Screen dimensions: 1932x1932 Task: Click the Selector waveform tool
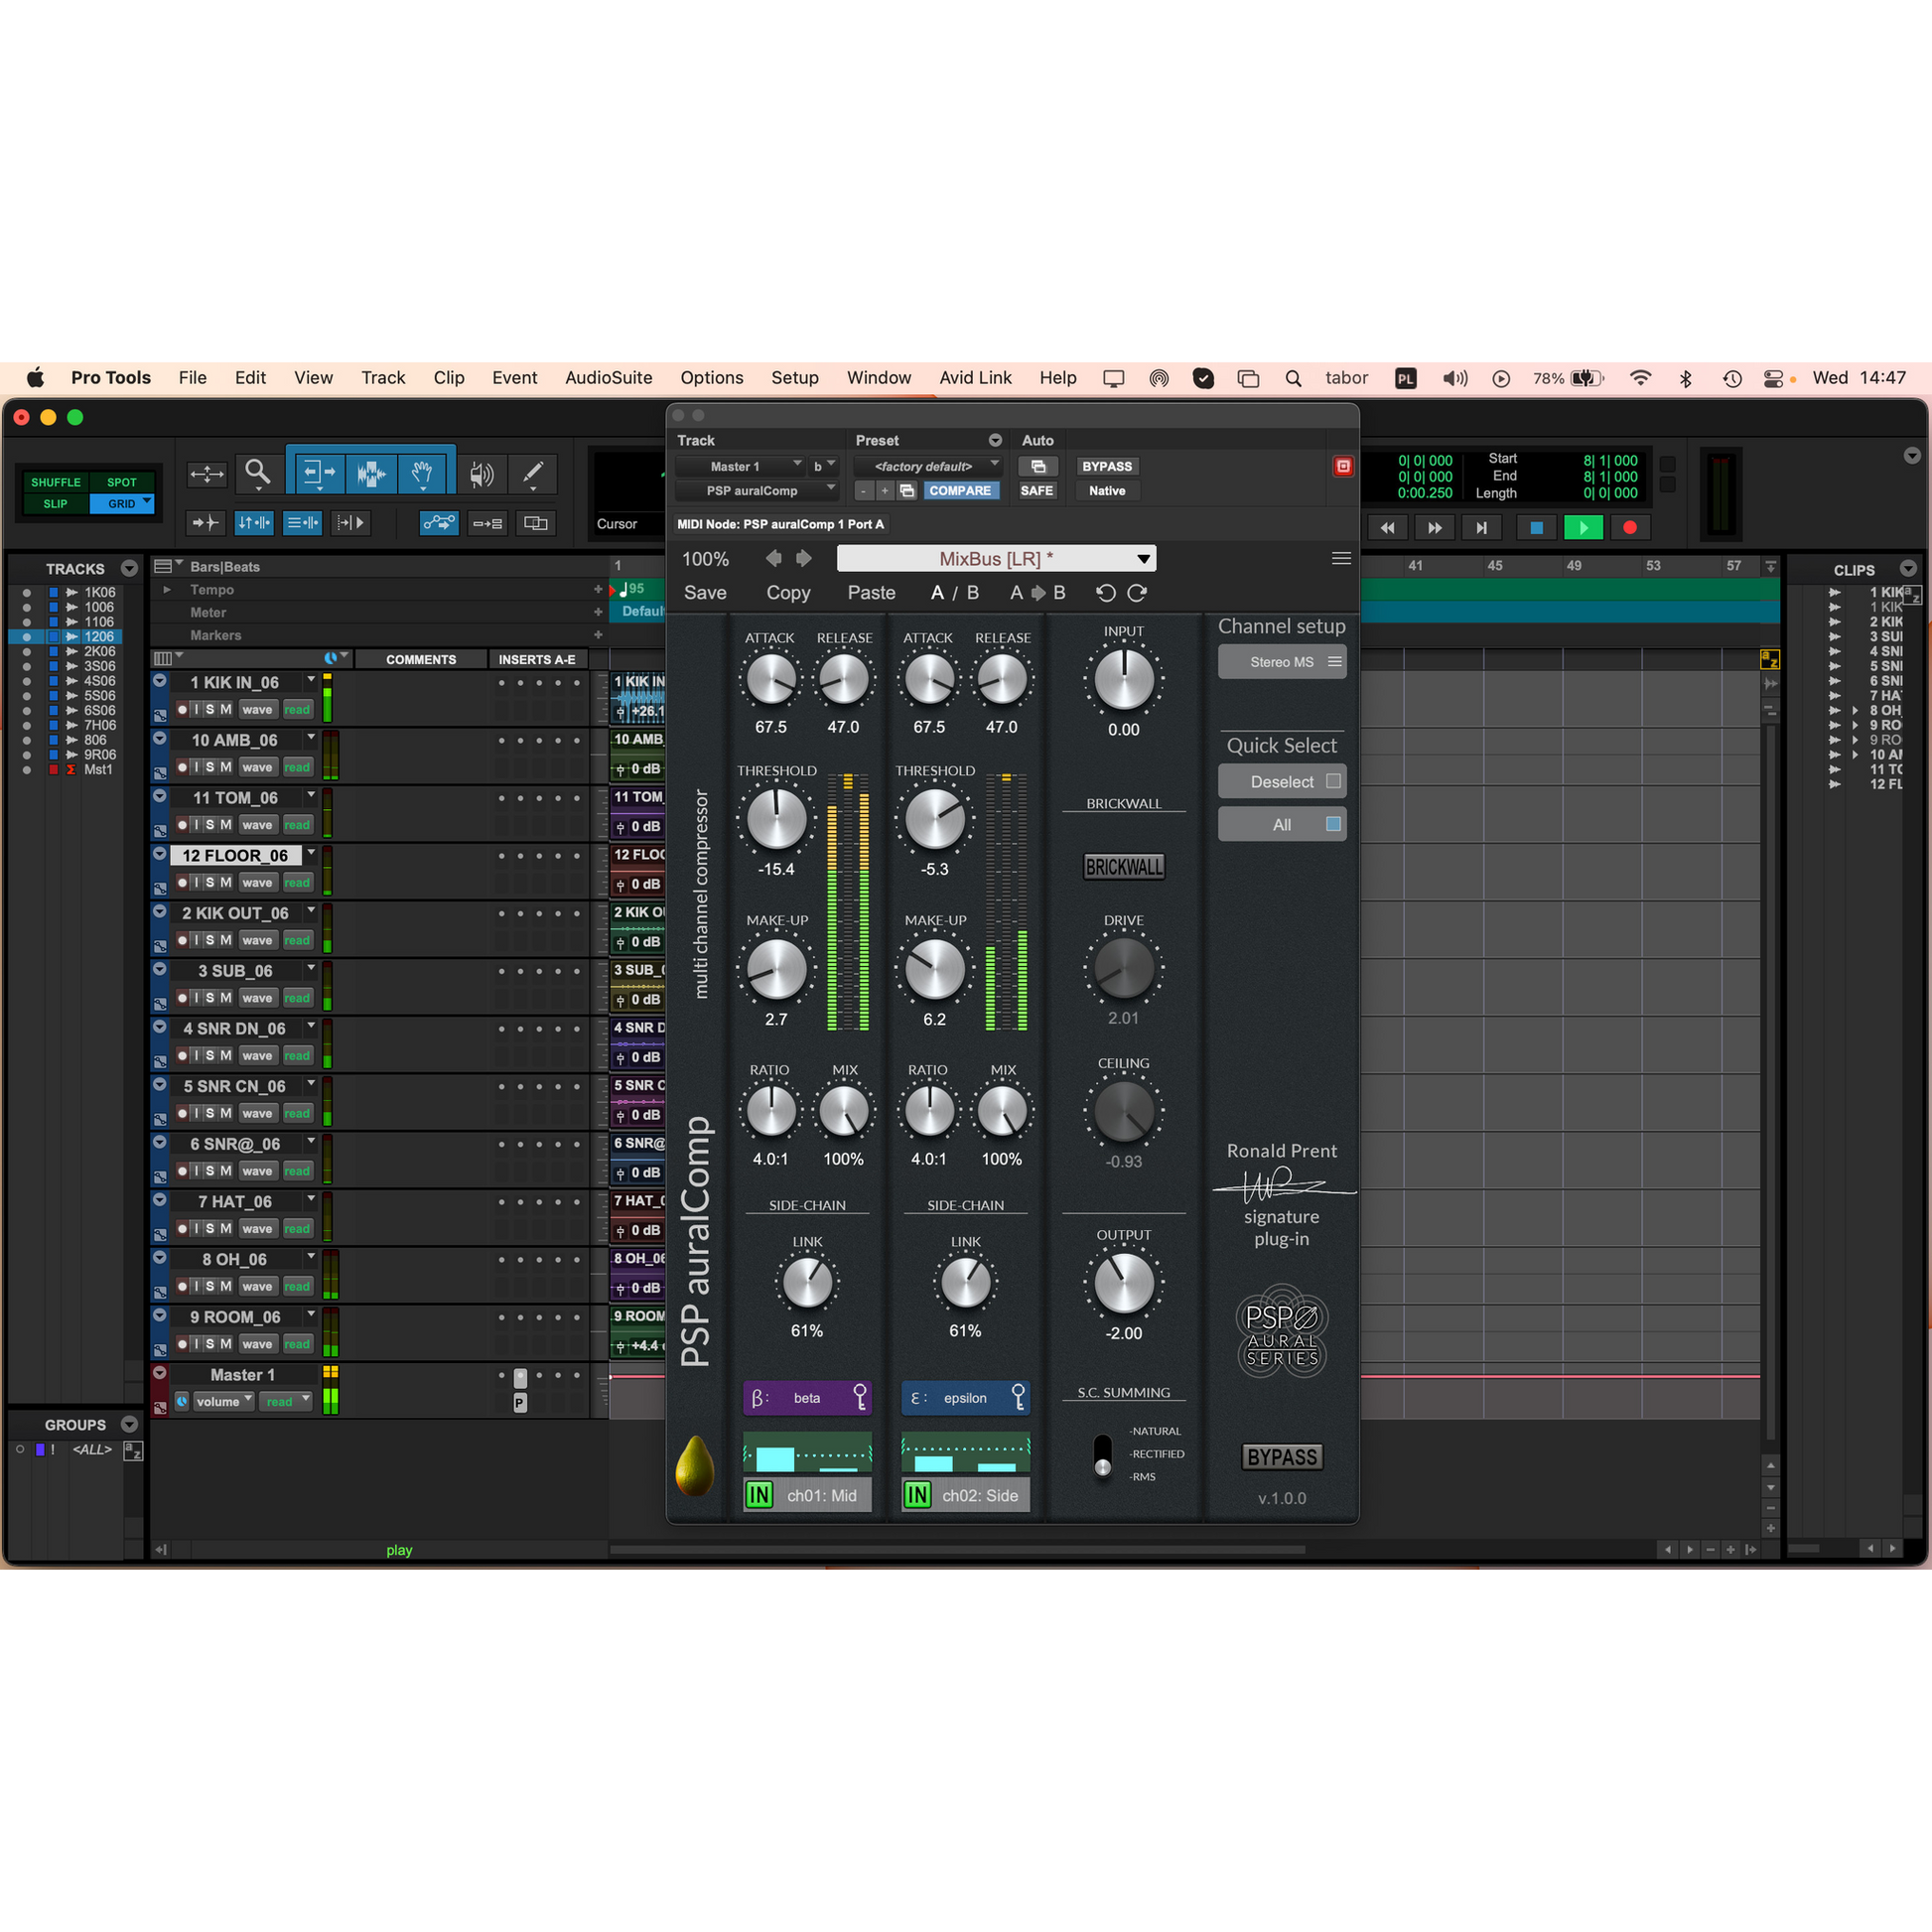371,472
